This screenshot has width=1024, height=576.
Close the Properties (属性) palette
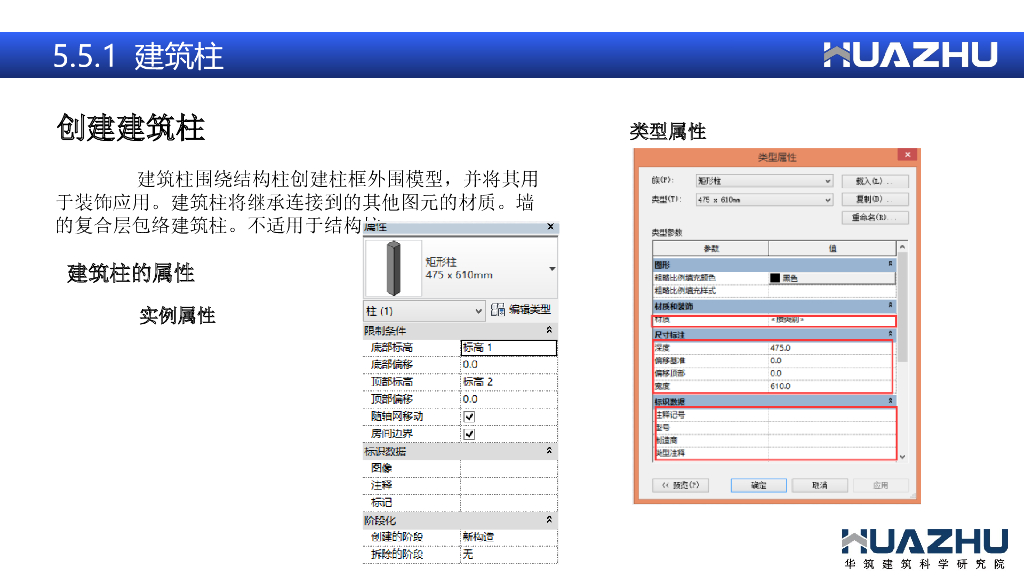click(550, 228)
